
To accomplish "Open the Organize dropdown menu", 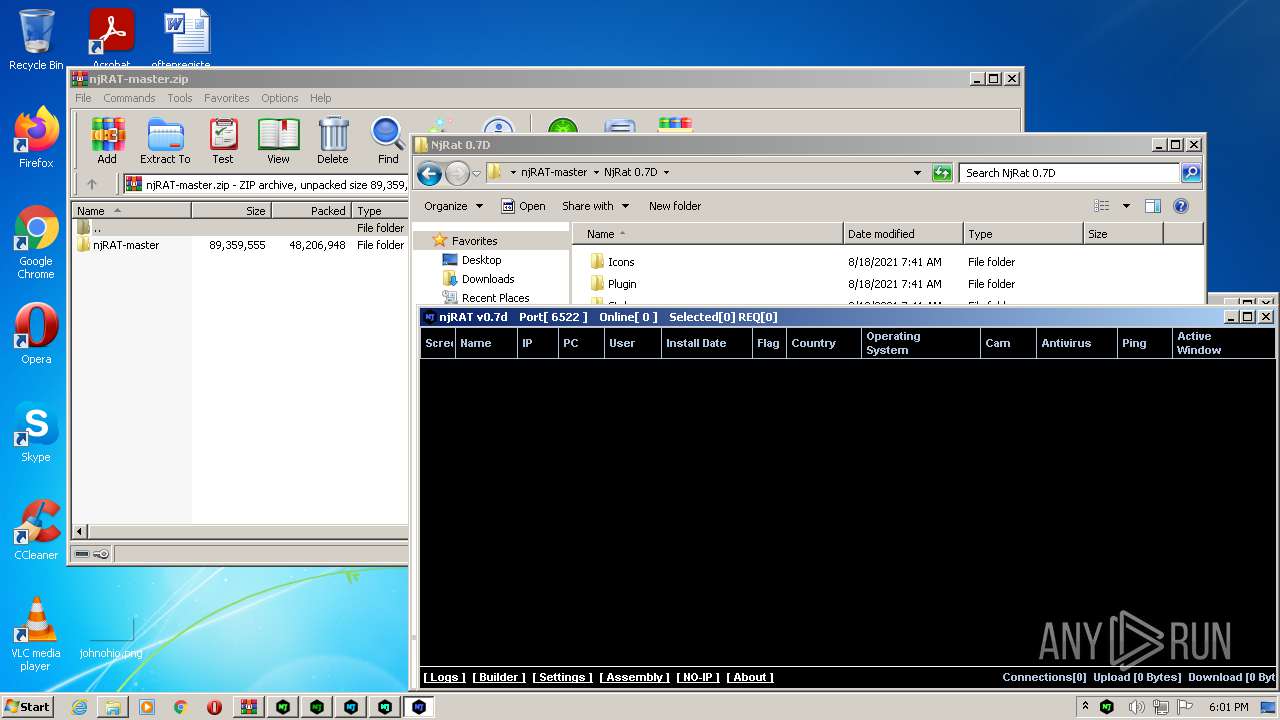I will pos(453,206).
